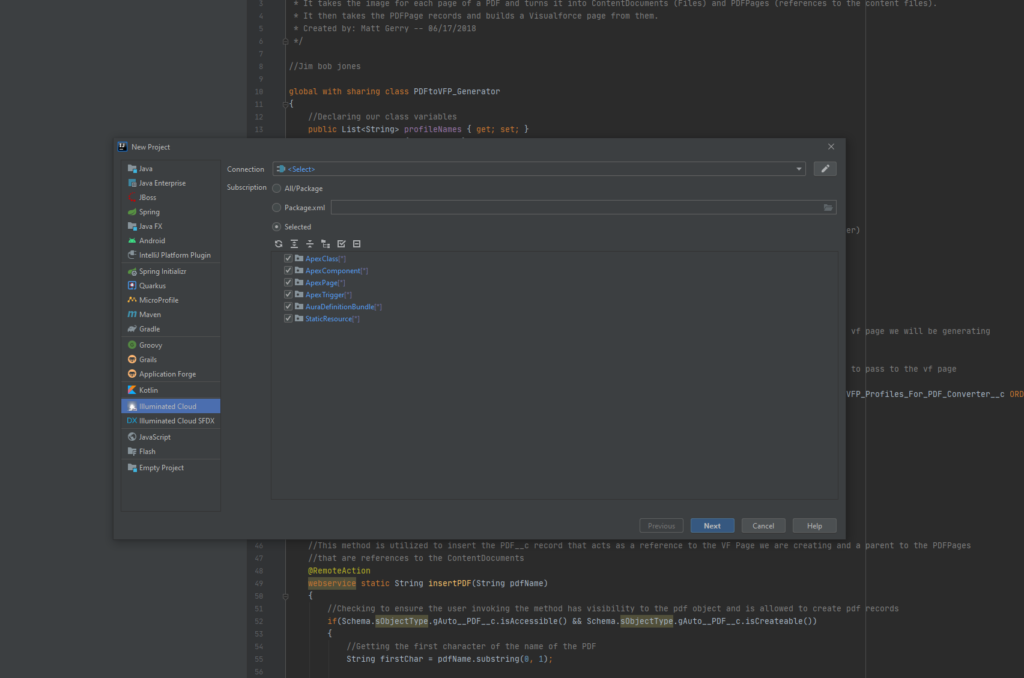Screen dimensions: 1024x678
Task: Browse for a Package.xml file
Action: point(830,208)
